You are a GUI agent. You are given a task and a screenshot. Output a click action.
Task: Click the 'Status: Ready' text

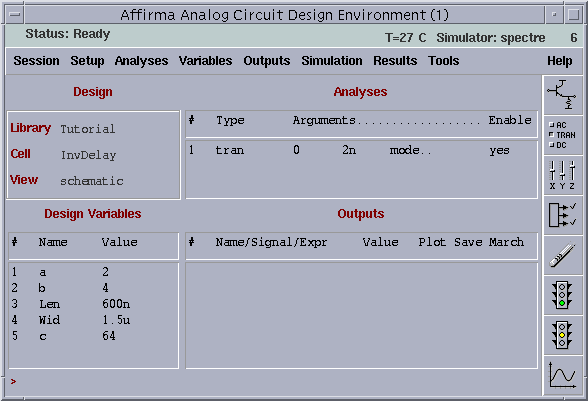(68, 34)
